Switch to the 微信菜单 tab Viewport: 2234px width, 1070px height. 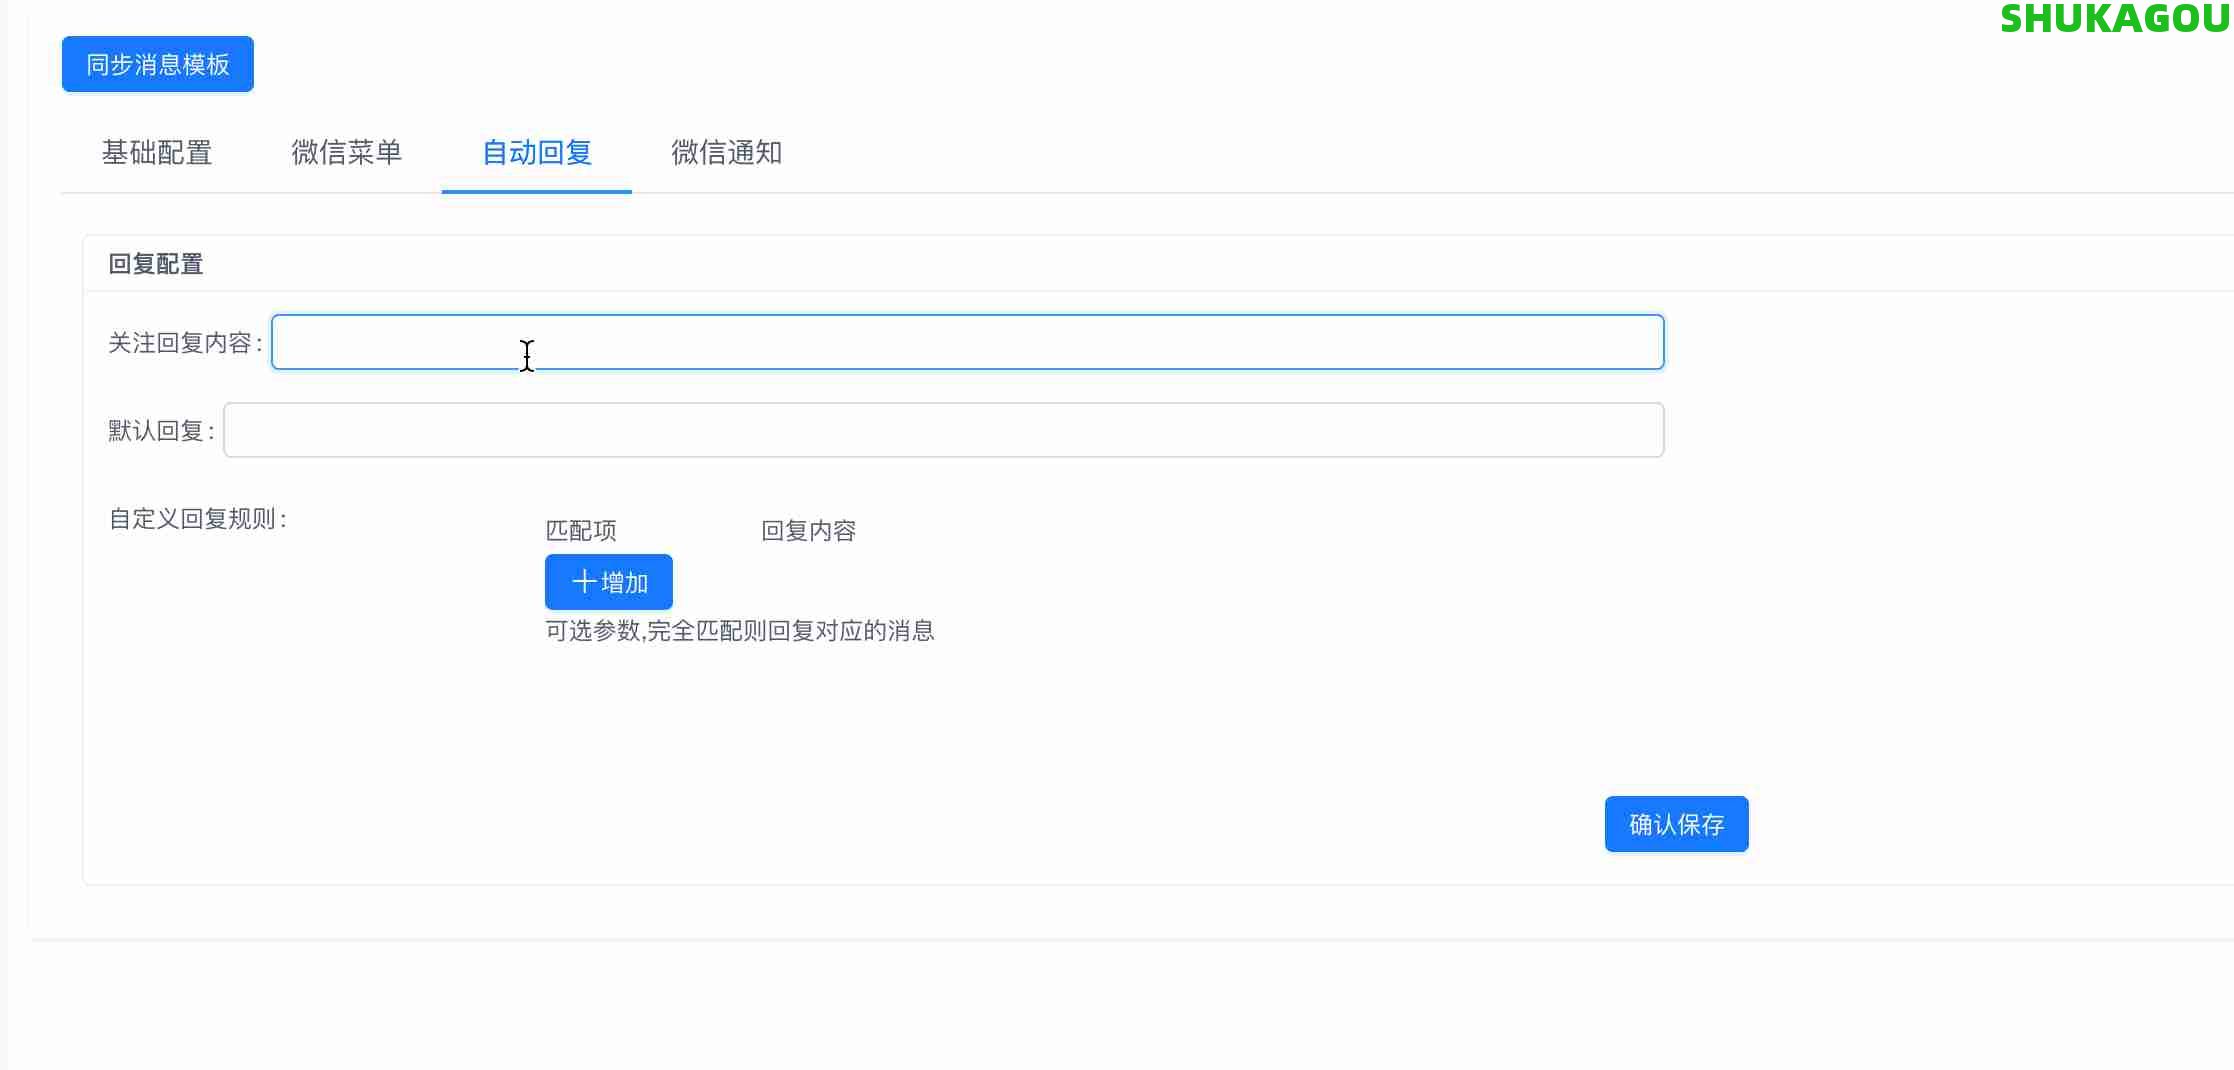tap(345, 153)
